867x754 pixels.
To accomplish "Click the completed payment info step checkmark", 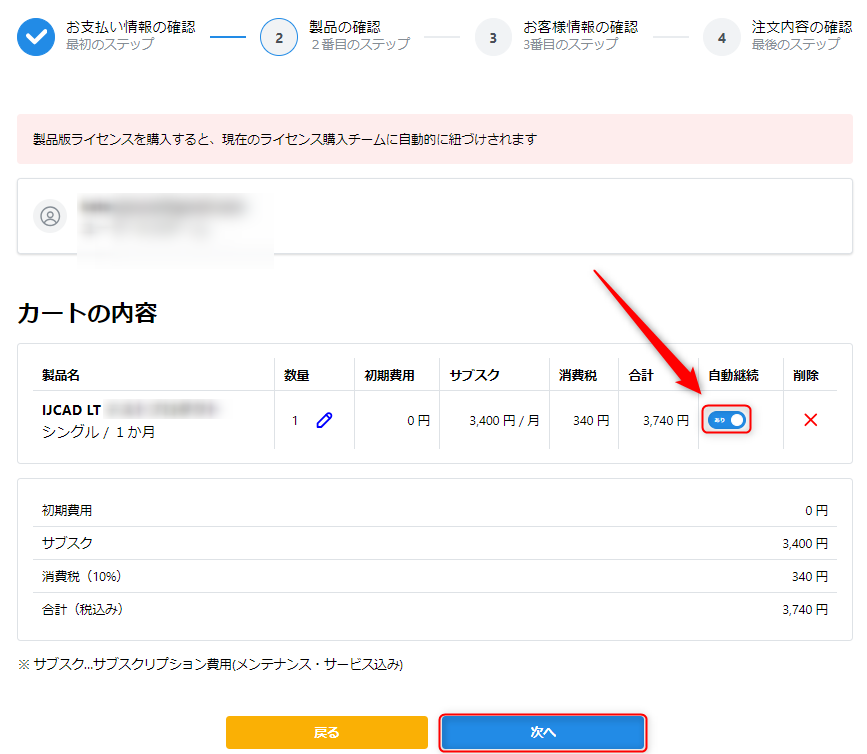I will (x=36, y=37).
